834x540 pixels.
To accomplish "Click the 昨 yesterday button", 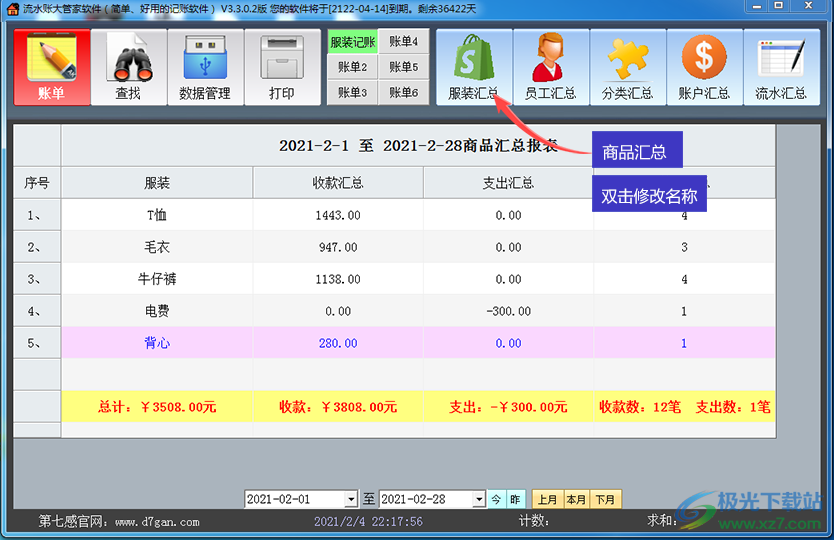I will [x=515, y=499].
